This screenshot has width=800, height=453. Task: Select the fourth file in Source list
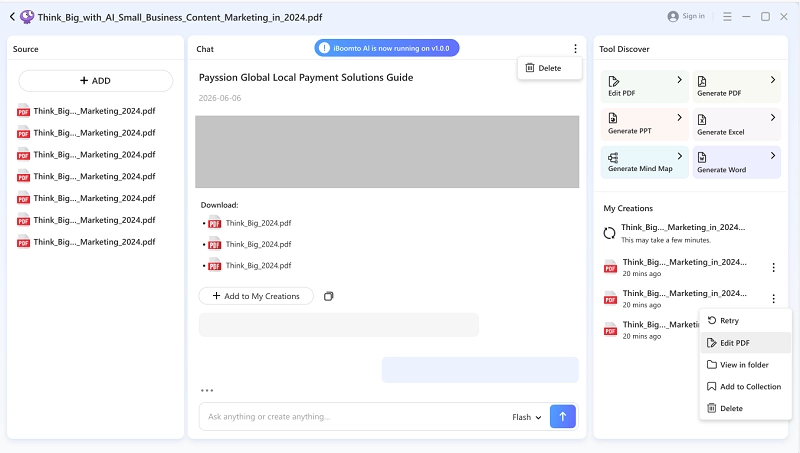(x=86, y=177)
